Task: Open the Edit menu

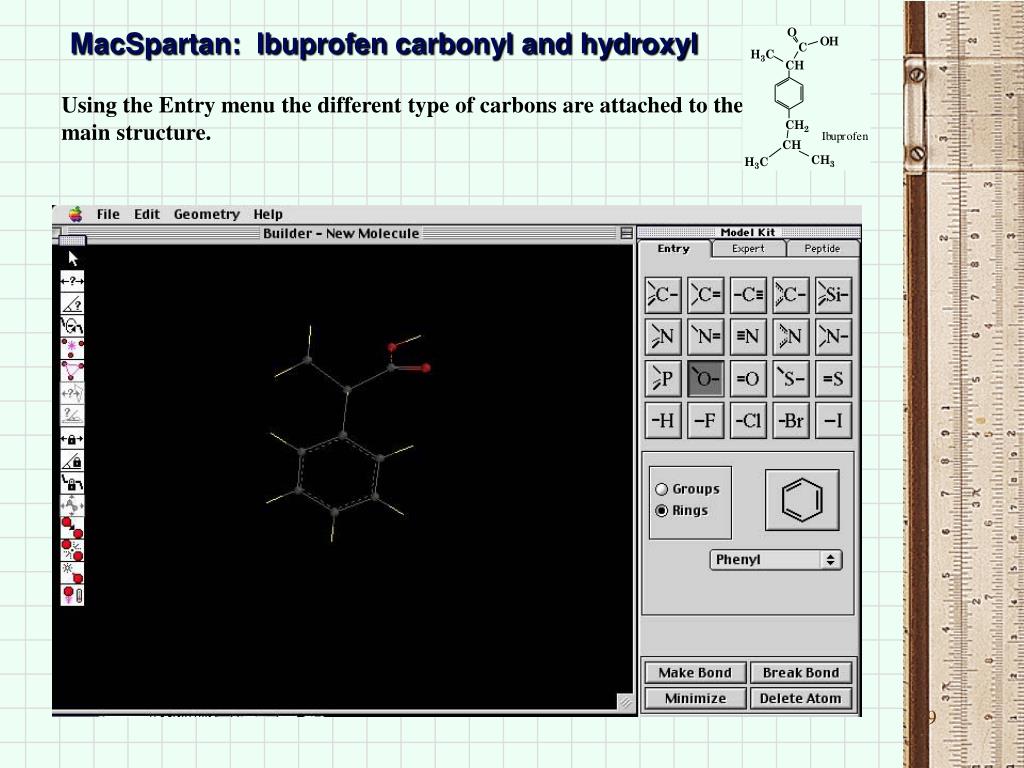Action: point(147,214)
